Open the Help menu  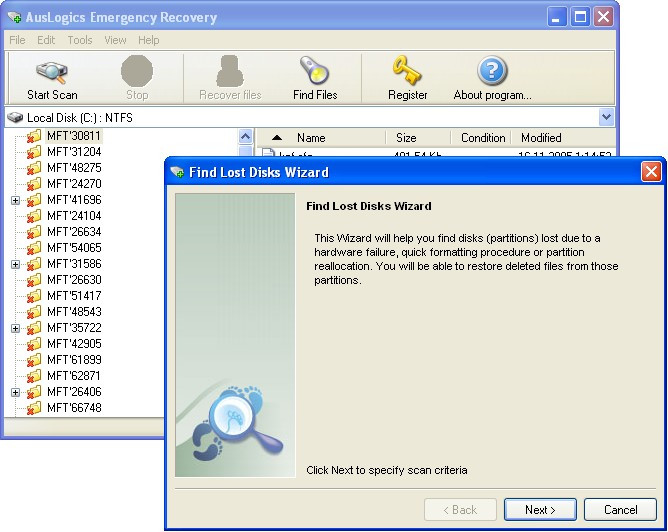149,40
